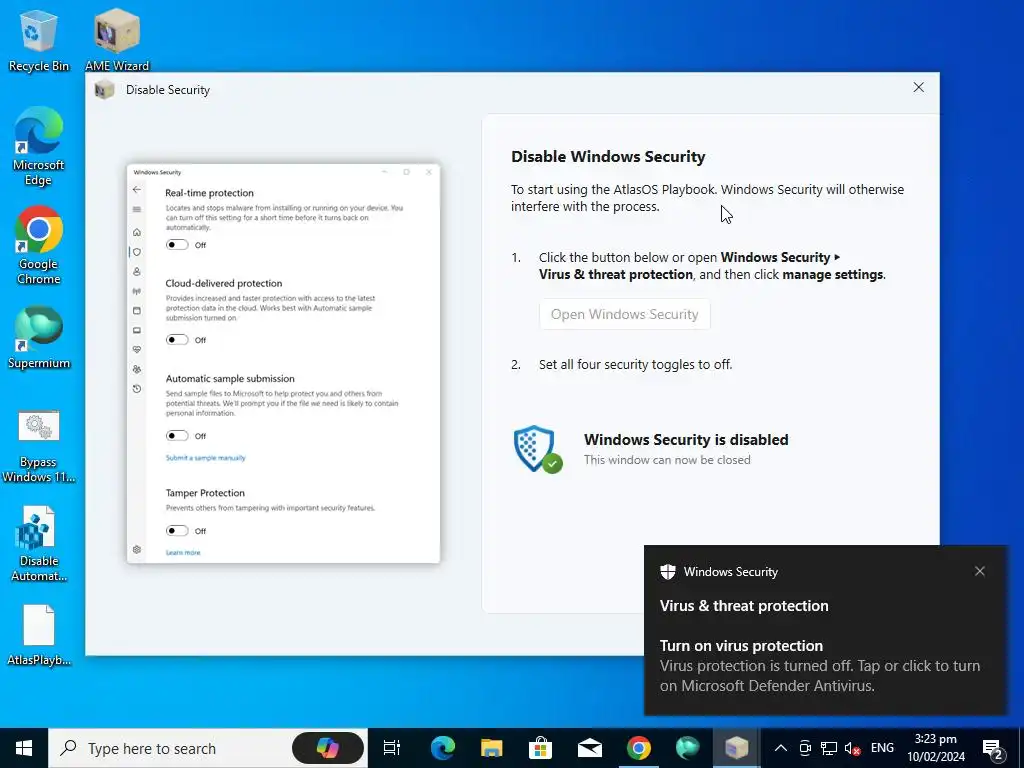Open Supermium from the taskbar
Image resolution: width=1024 pixels, height=768 pixels.
click(x=688, y=748)
